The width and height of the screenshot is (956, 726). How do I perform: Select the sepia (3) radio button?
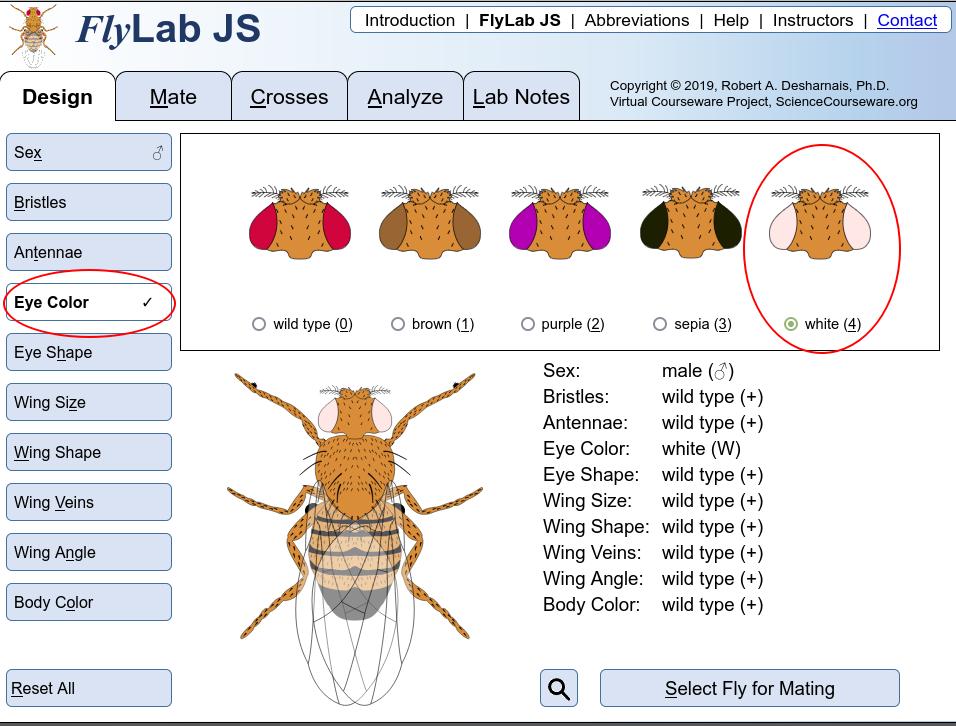click(x=660, y=324)
